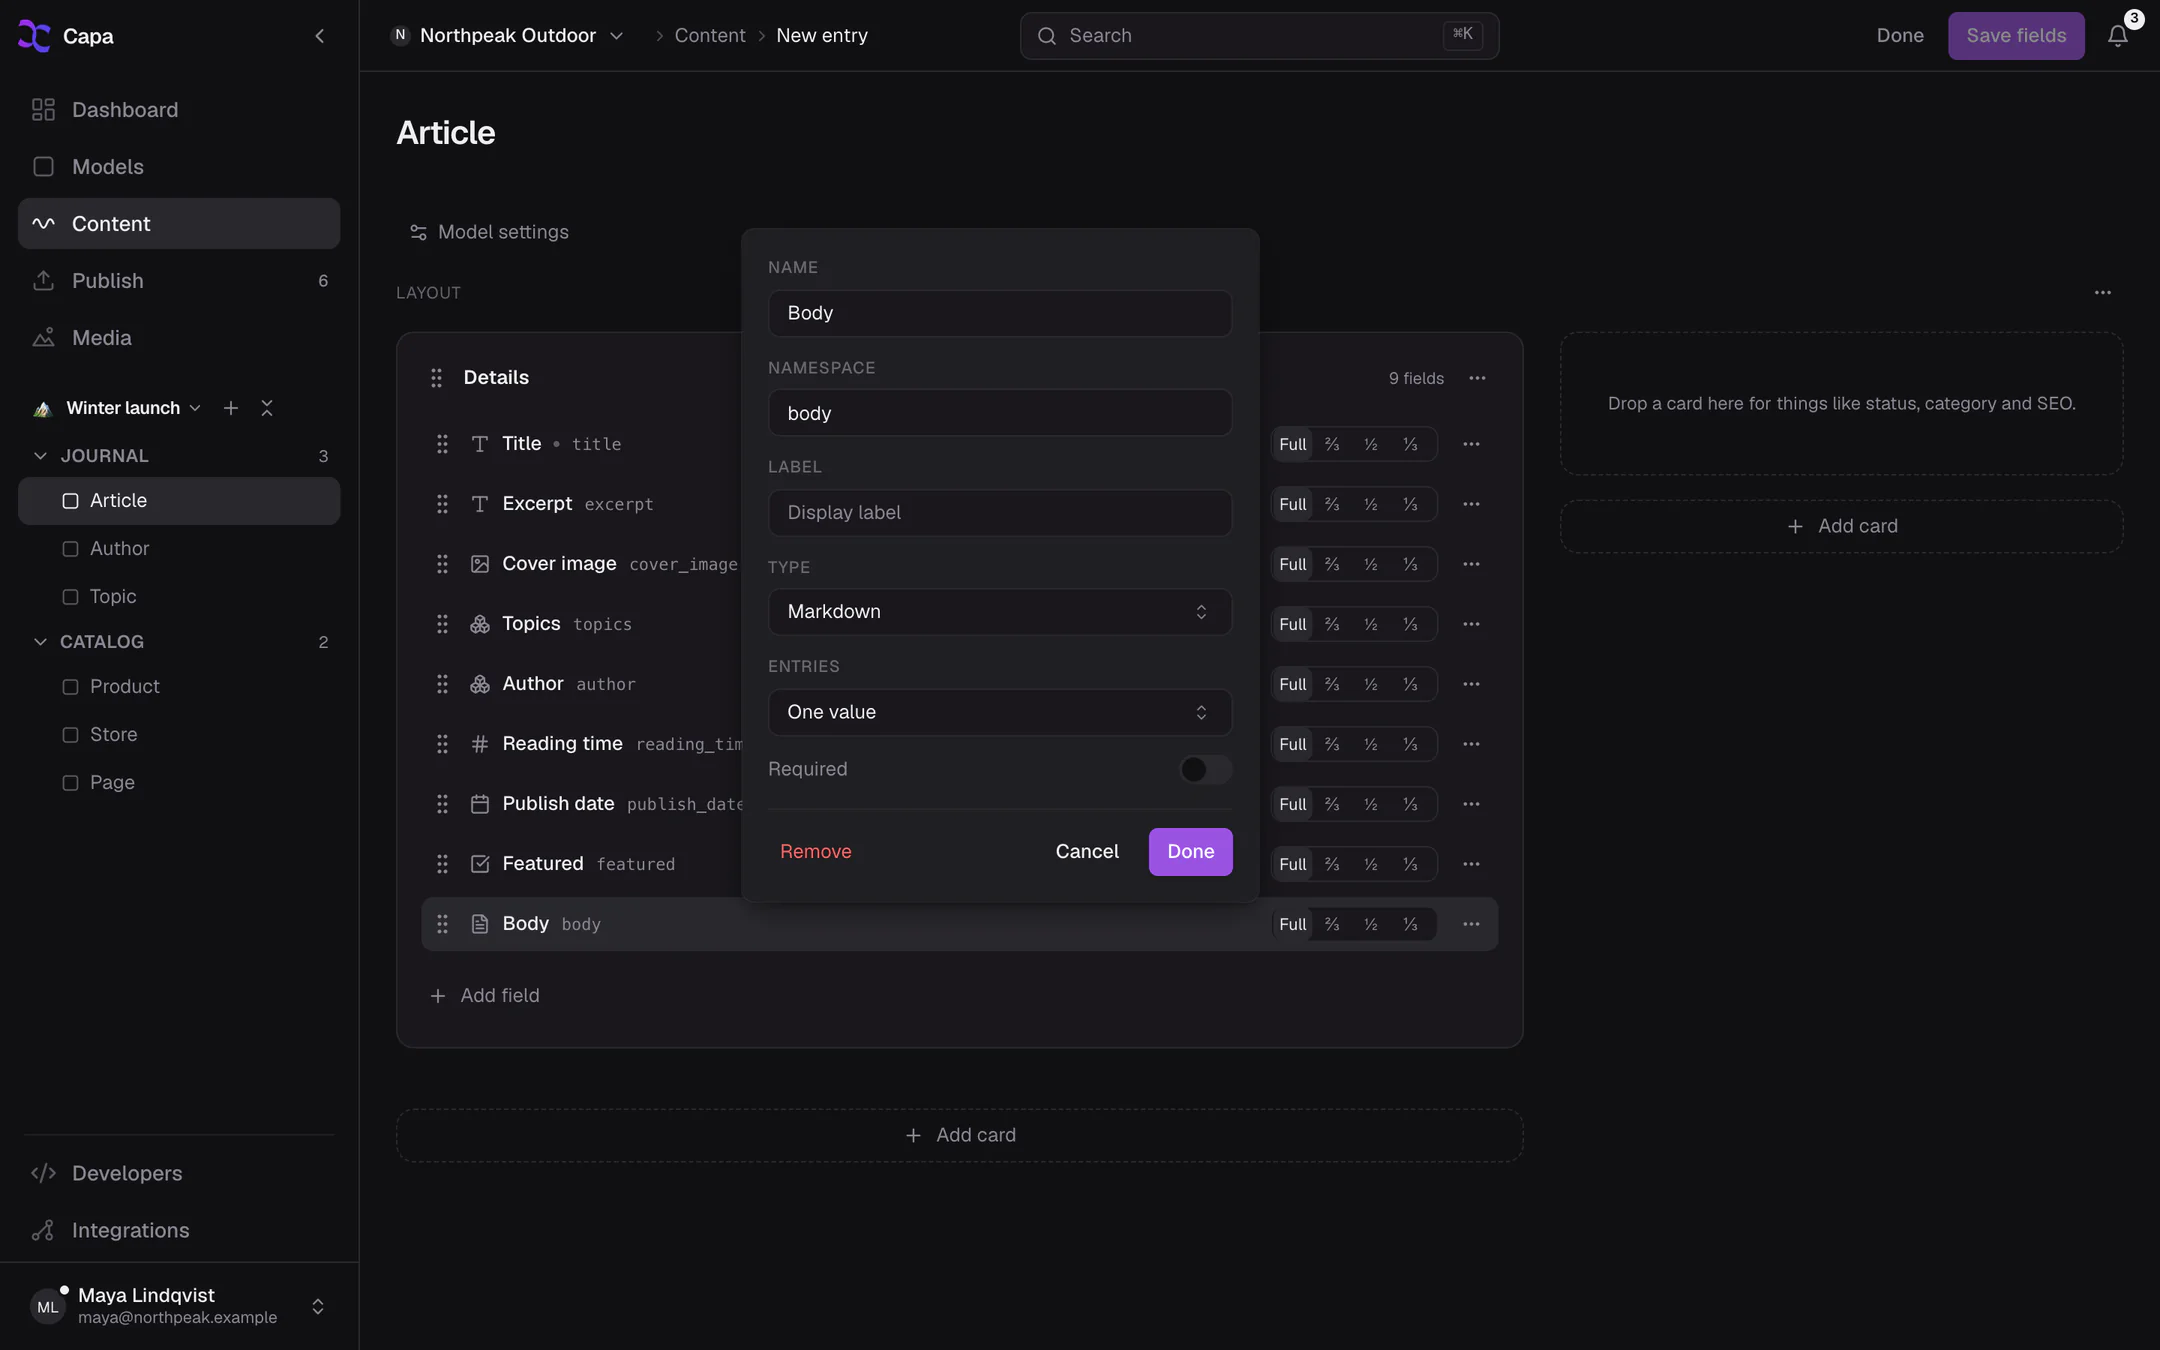Image resolution: width=2160 pixels, height=1350 pixels.
Task: Select the Author model in the Journal tree
Action: (179, 549)
